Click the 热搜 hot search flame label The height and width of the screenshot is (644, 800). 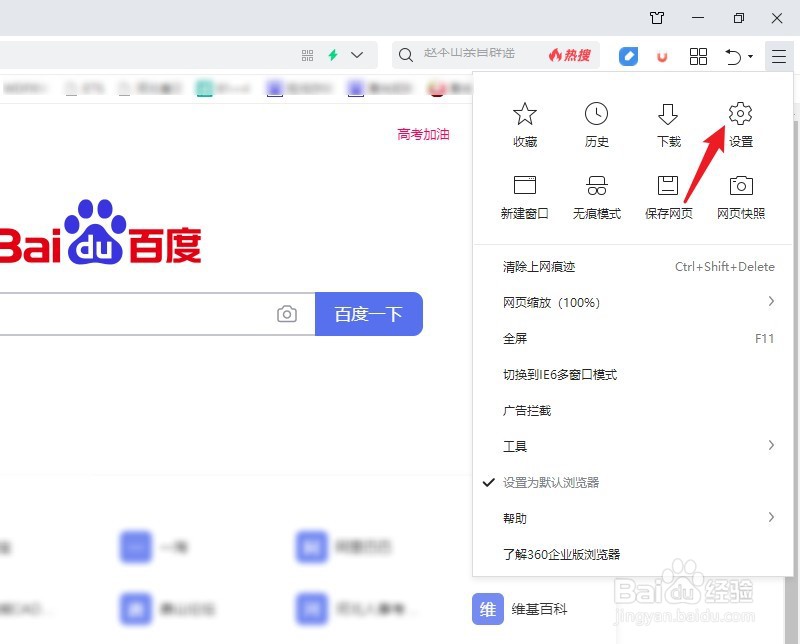point(569,55)
